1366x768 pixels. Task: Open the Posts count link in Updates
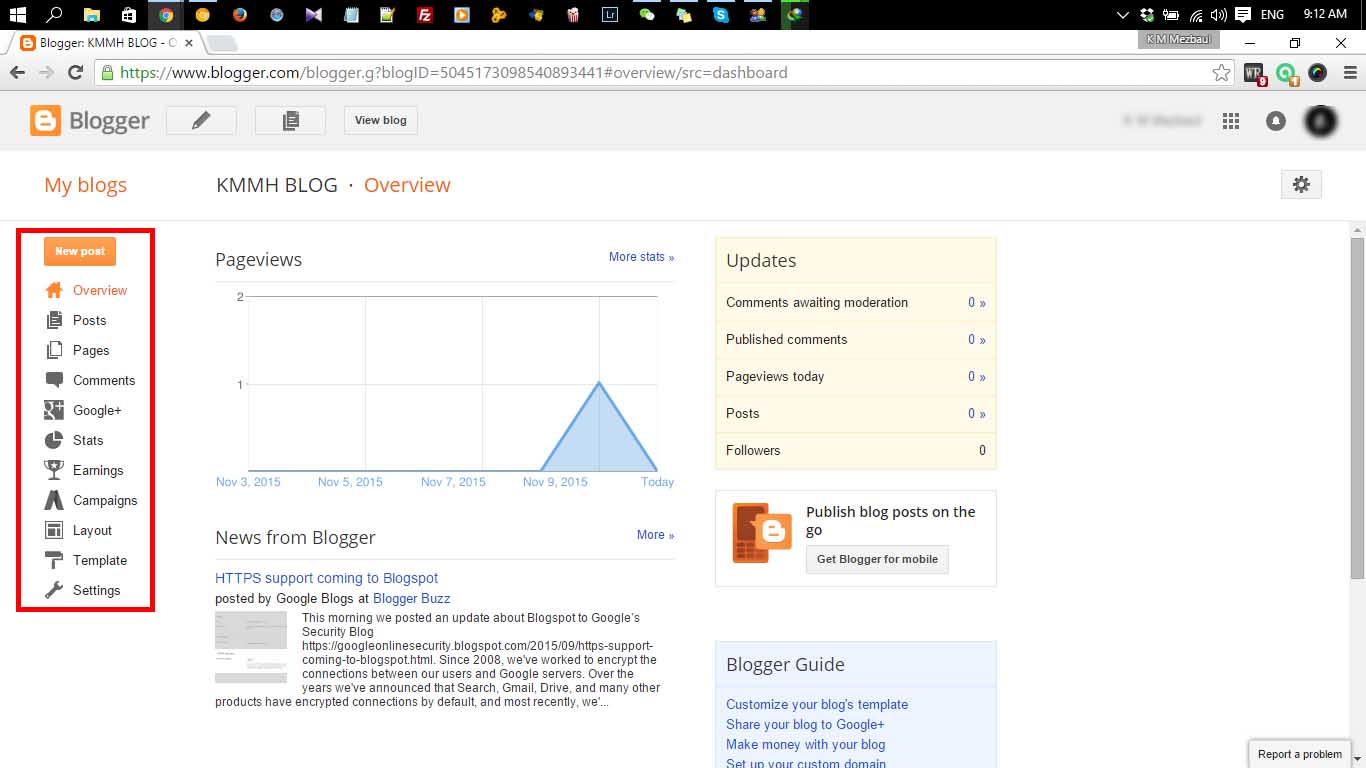pos(976,413)
